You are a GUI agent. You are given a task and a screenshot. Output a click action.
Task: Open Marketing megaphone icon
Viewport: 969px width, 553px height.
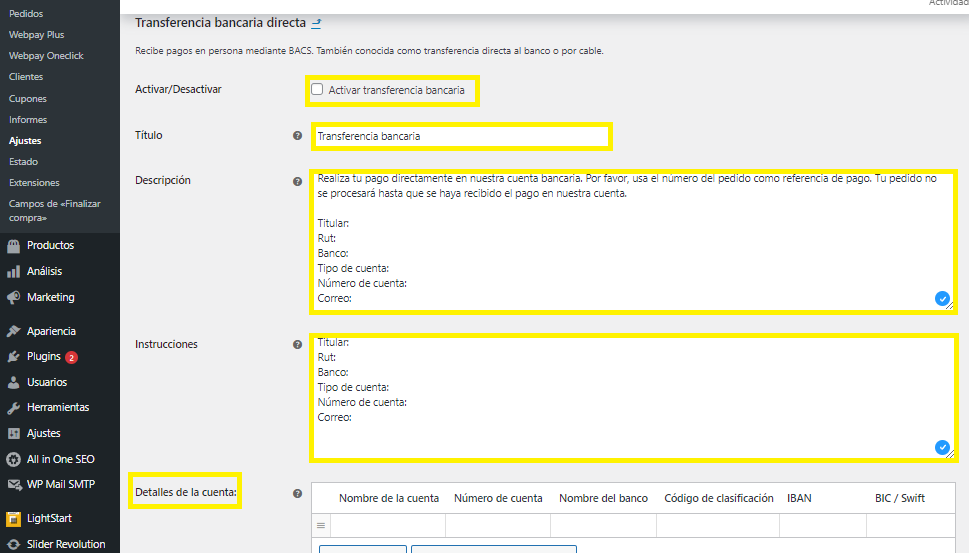pos(13,298)
